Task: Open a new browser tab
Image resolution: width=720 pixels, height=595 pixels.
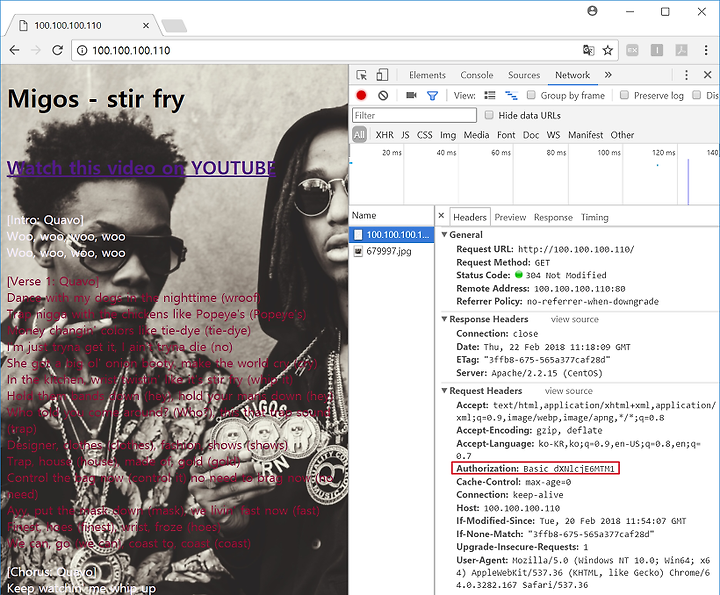Action: pyautogui.click(x=174, y=26)
